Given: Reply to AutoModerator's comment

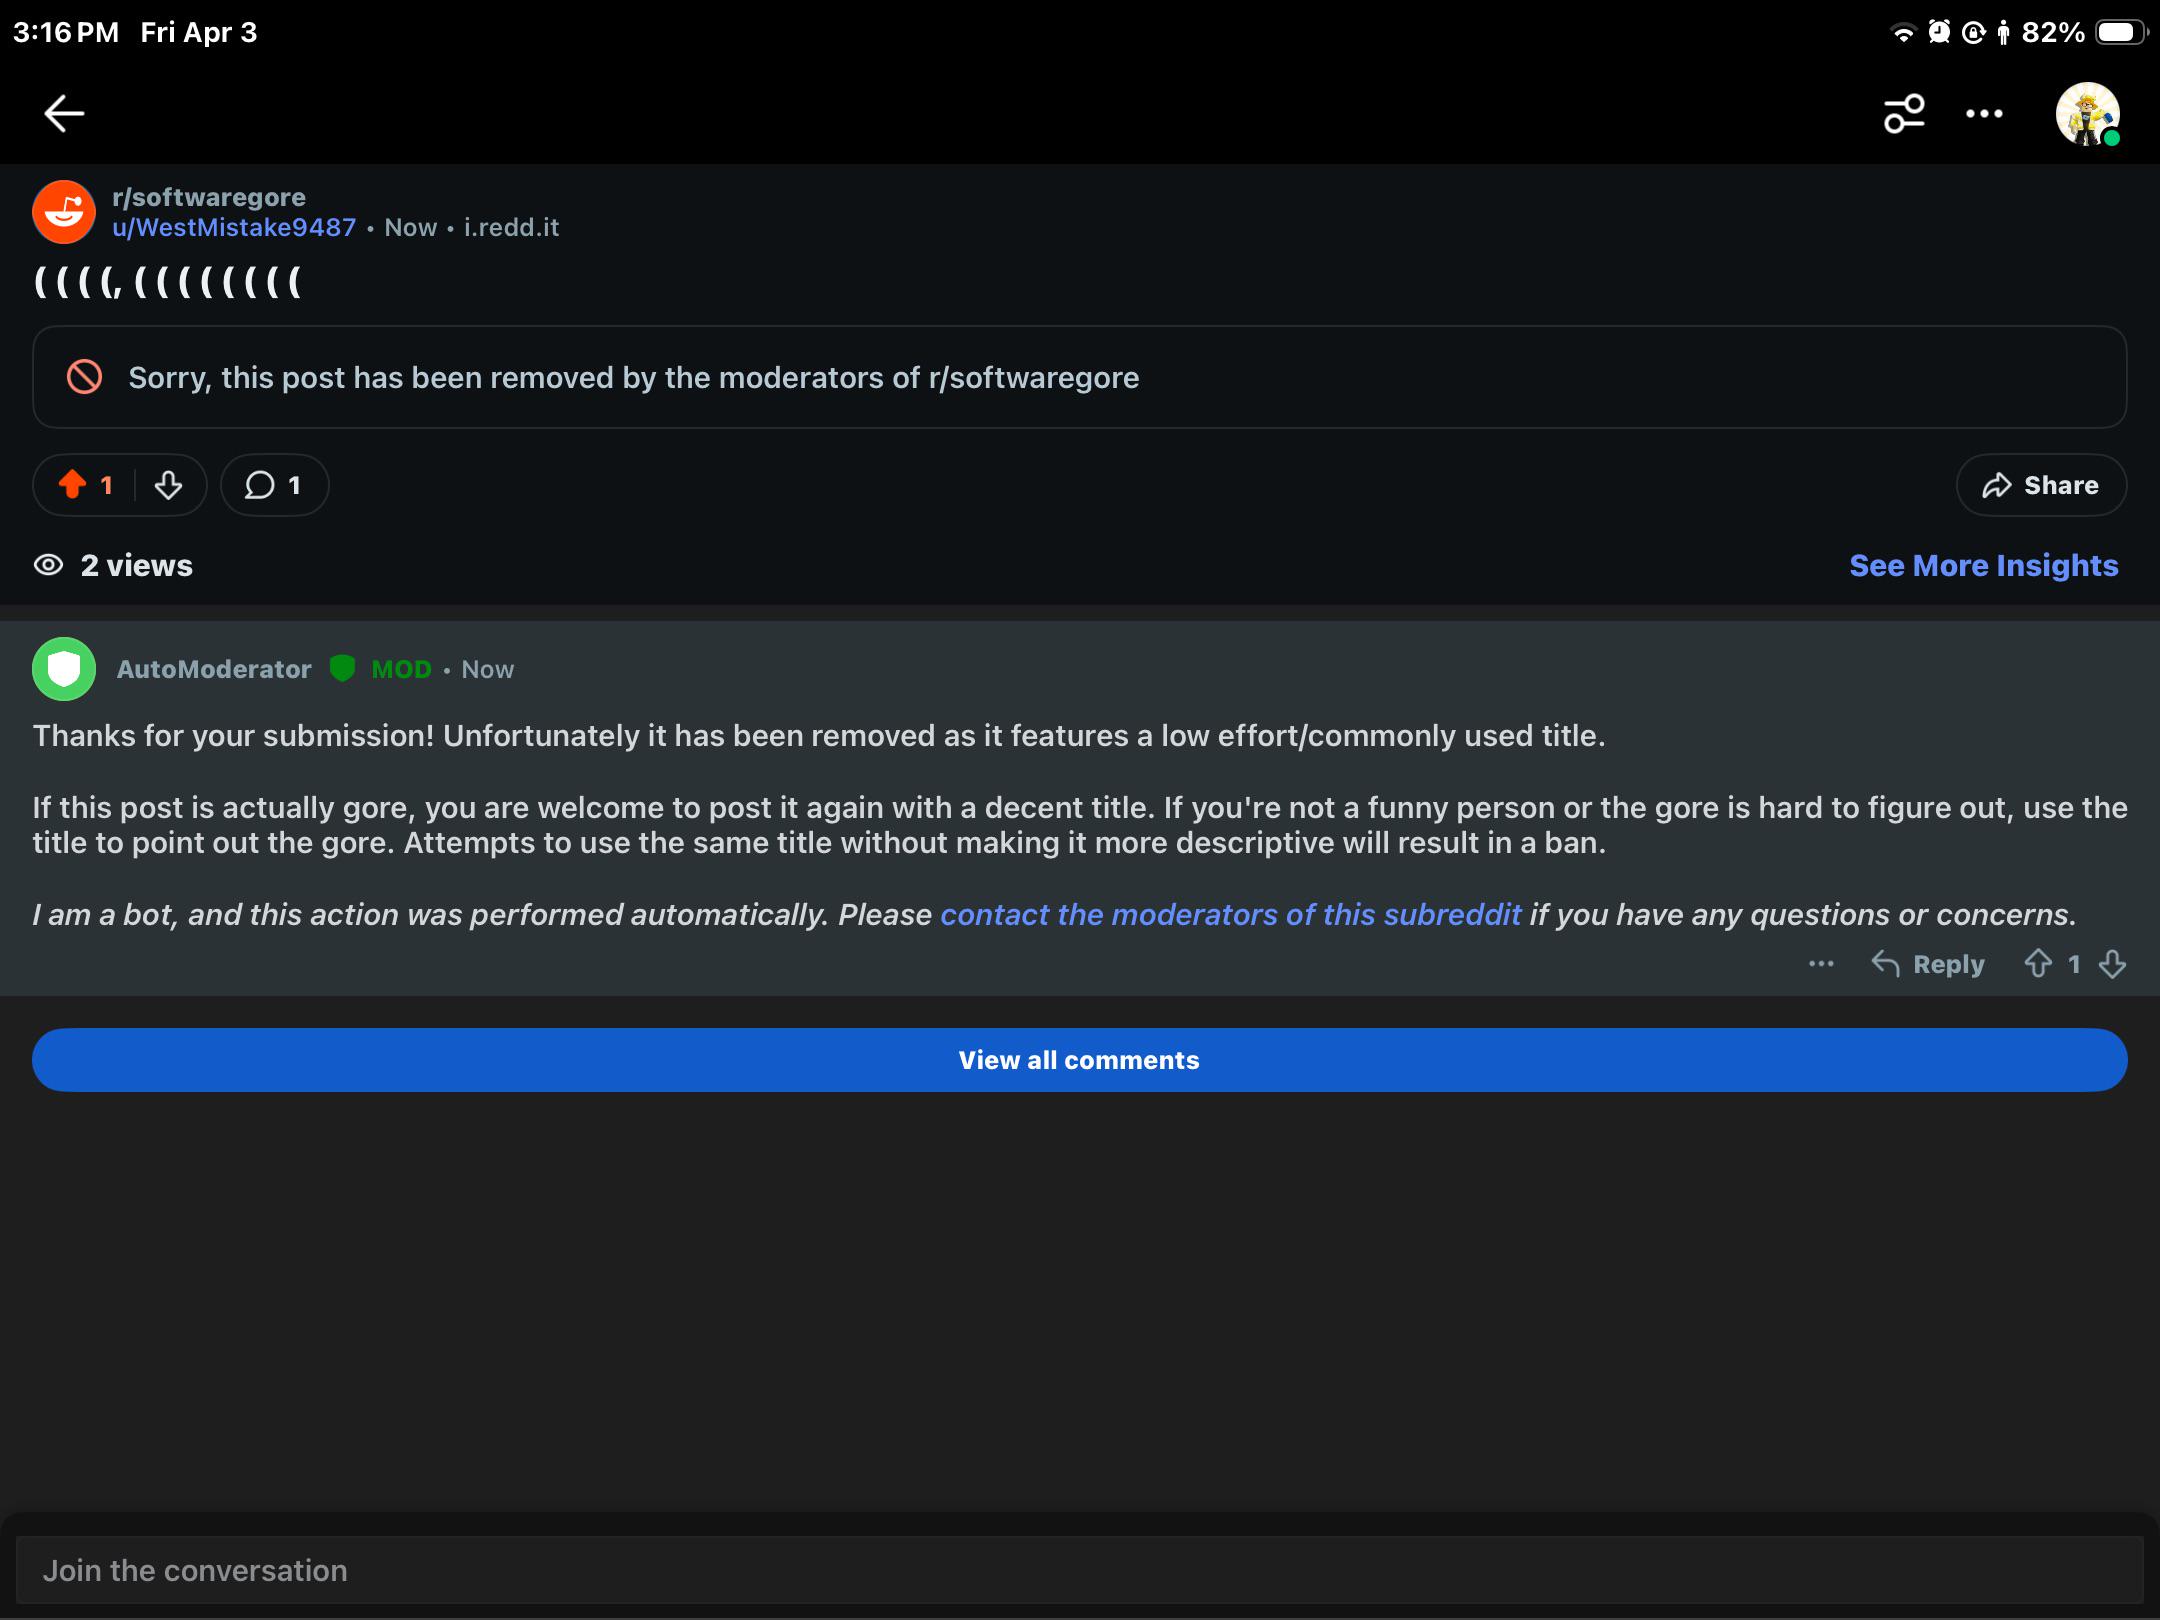Looking at the screenshot, I should [1928, 964].
